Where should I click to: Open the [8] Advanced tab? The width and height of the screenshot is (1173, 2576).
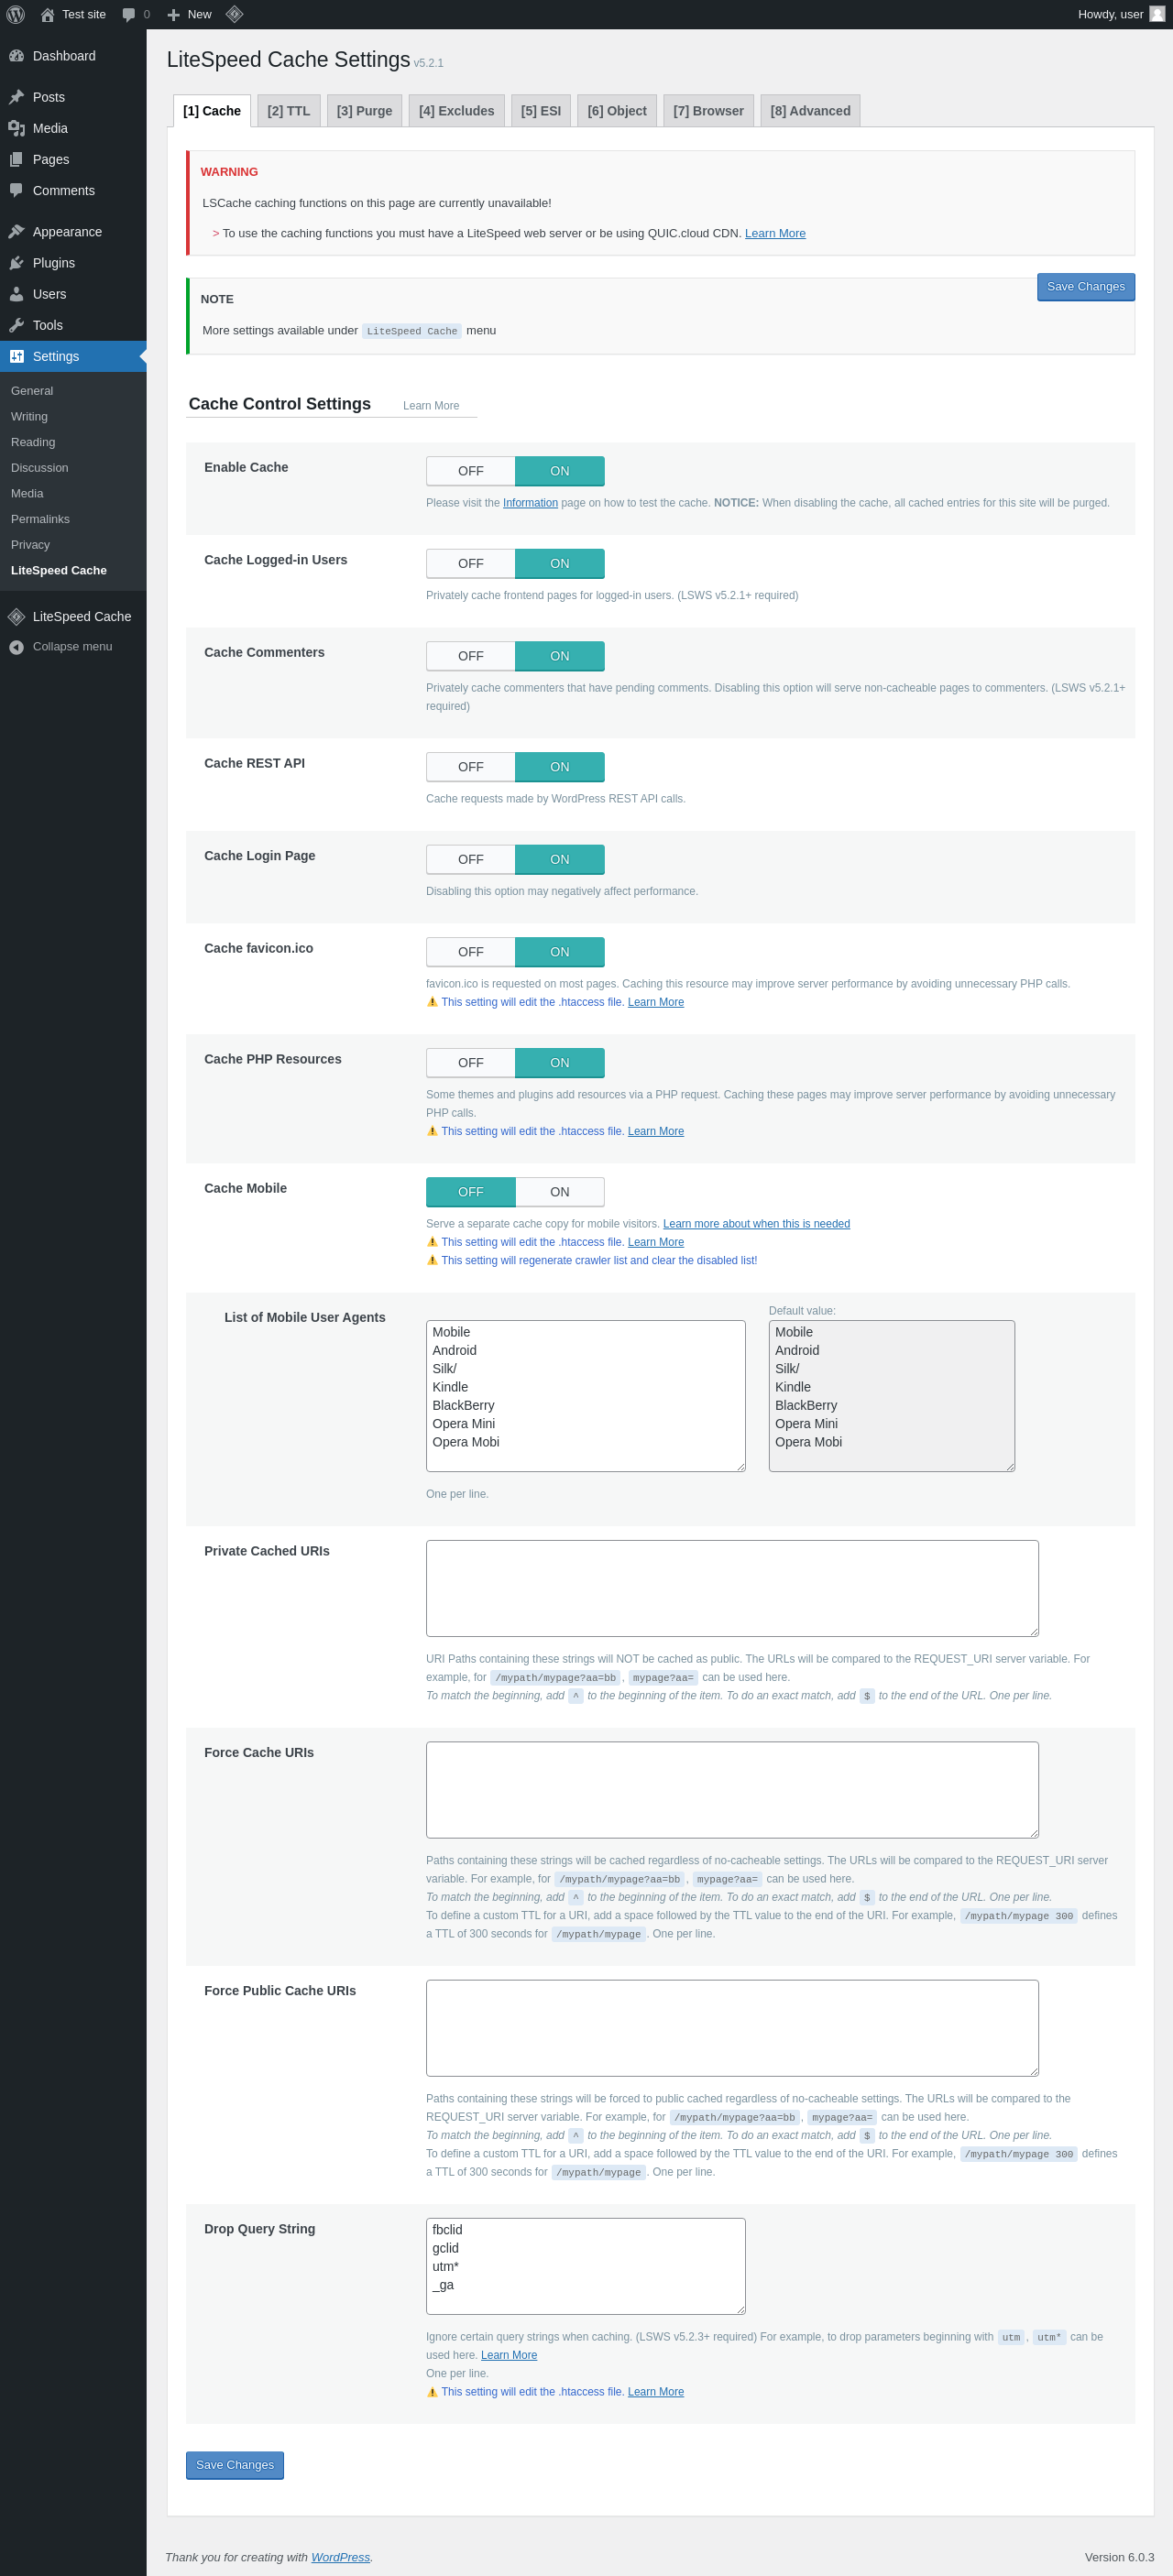click(810, 111)
